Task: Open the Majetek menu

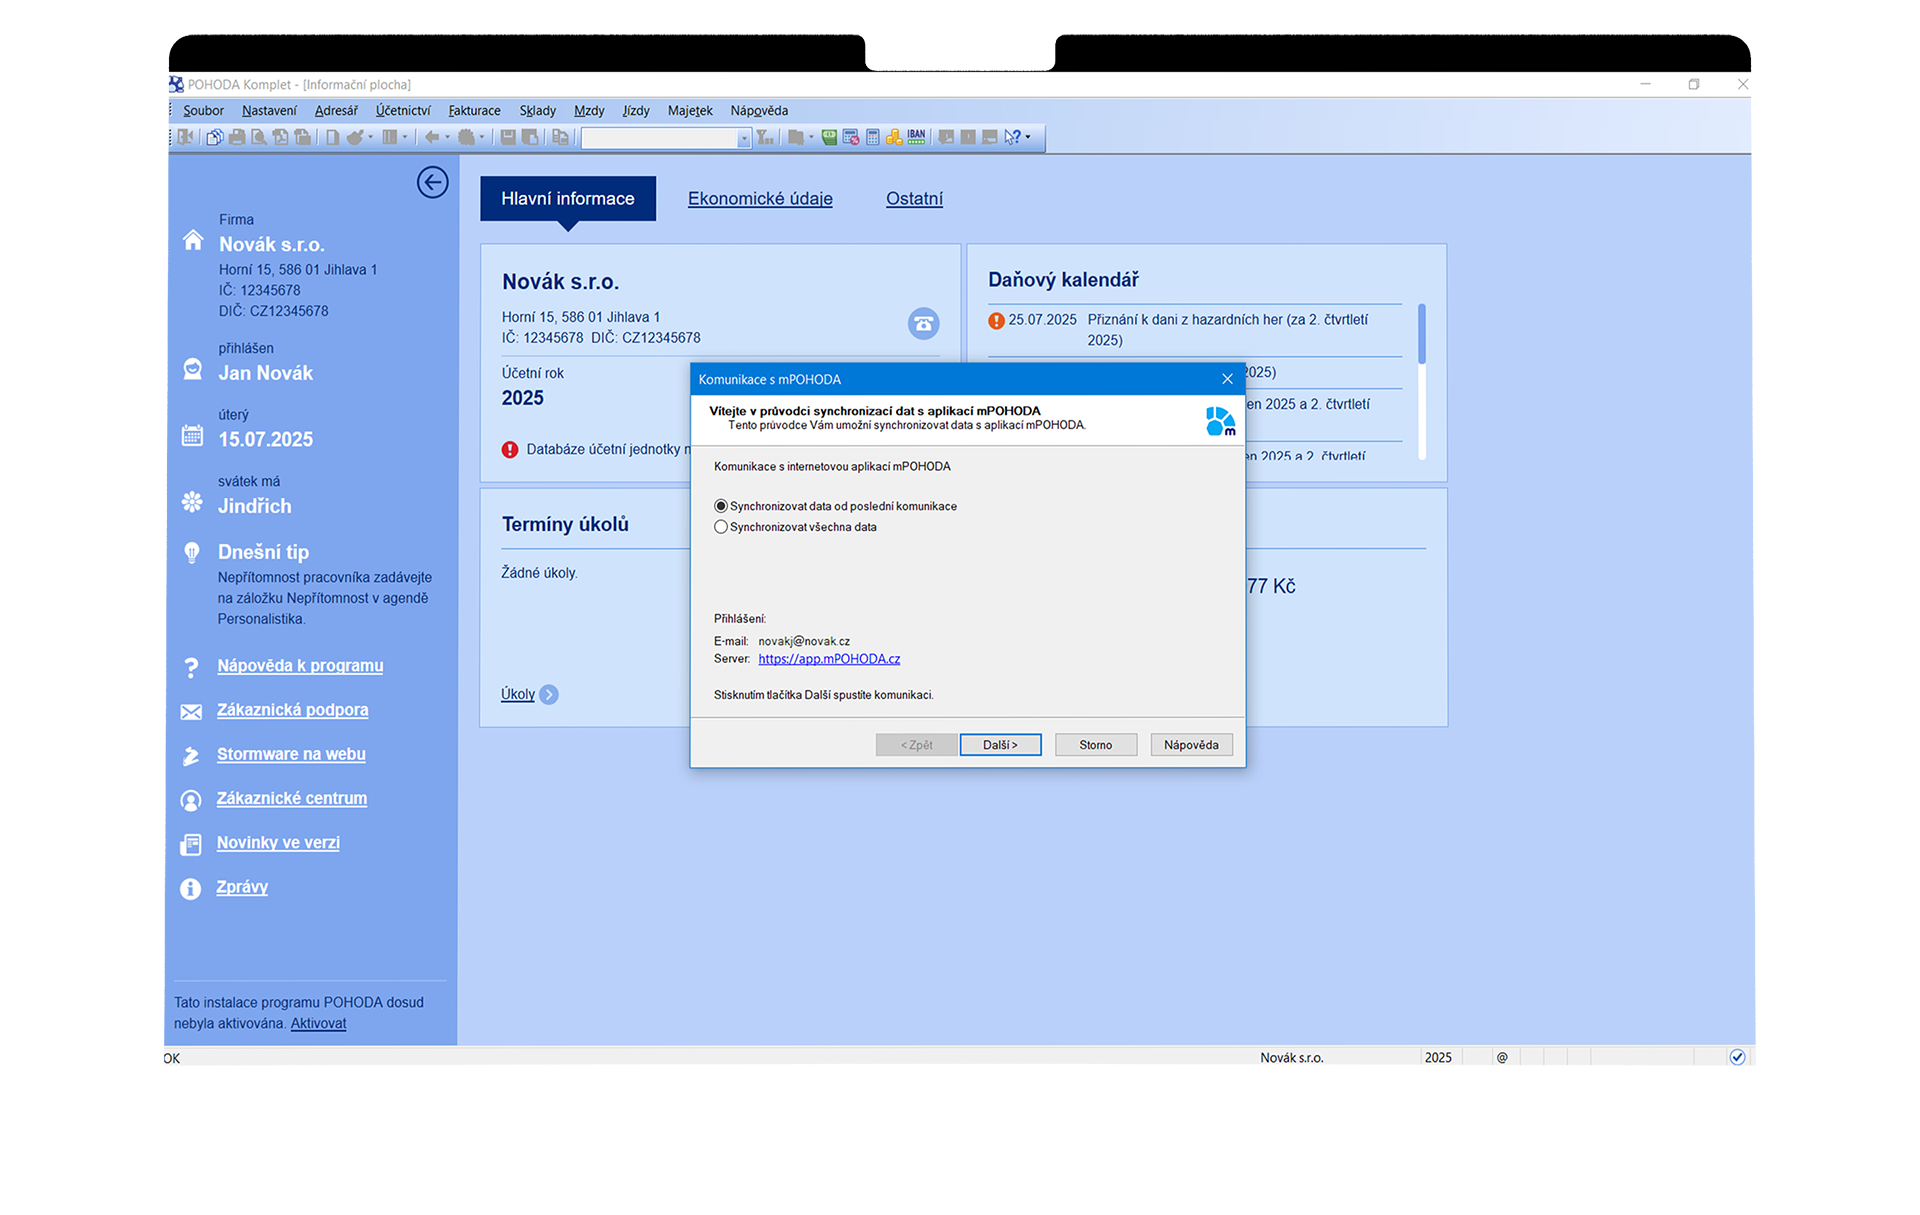Action: [690, 111]
